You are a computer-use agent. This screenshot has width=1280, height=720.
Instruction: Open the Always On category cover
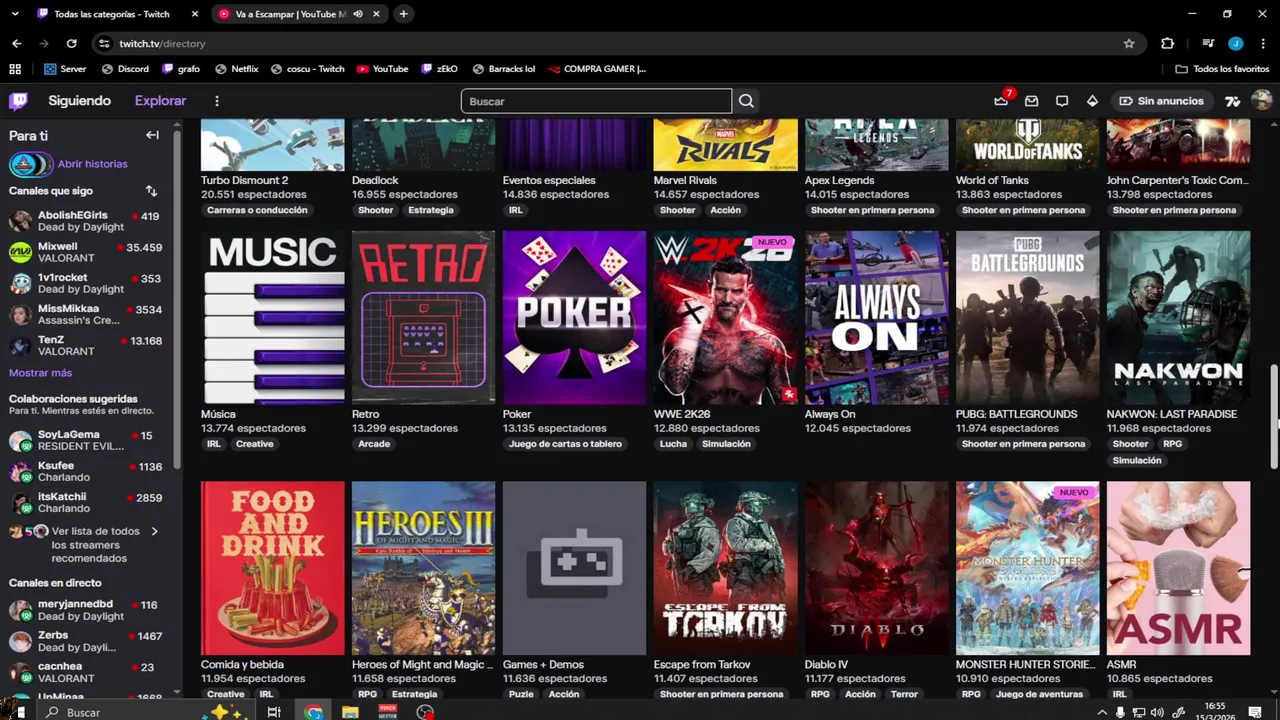coord(876,318)
